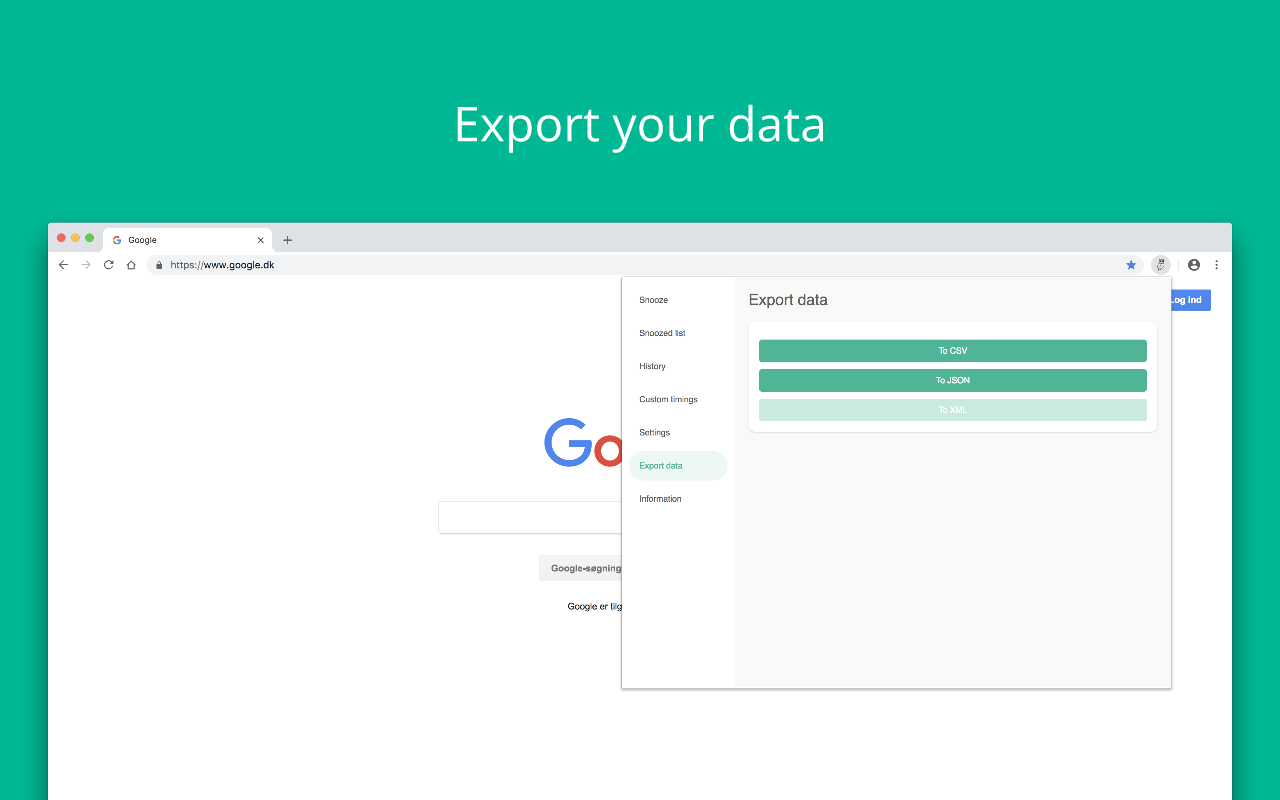
Task: Reload the page with refresh icon
Action: pos(109,265)
